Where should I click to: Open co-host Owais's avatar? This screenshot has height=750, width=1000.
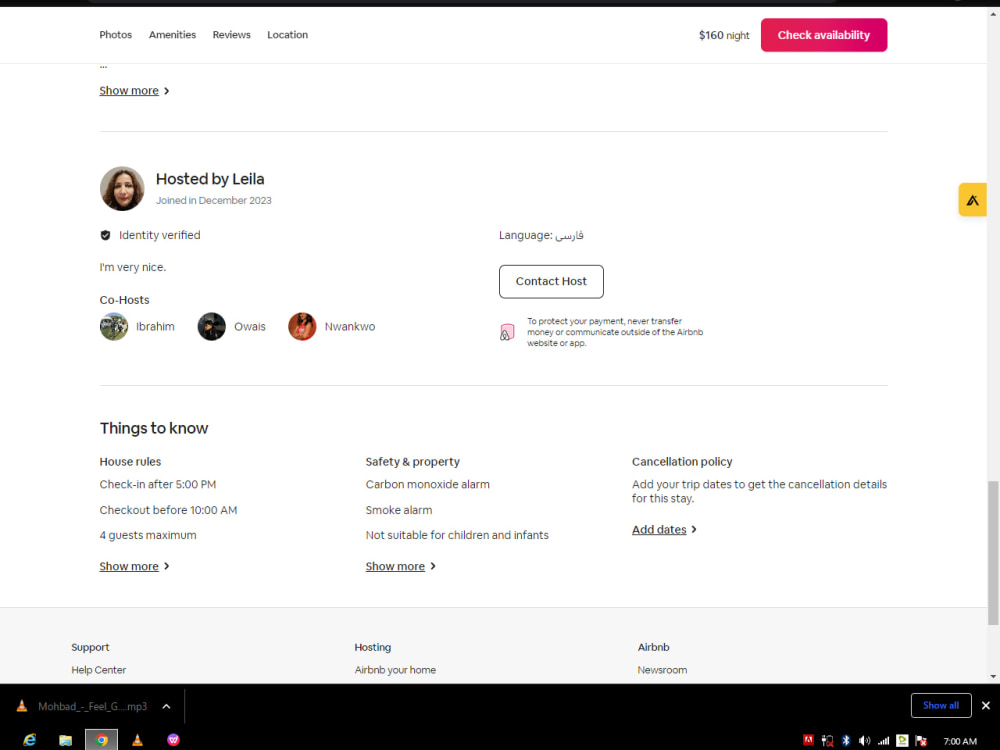pos(211,327)
